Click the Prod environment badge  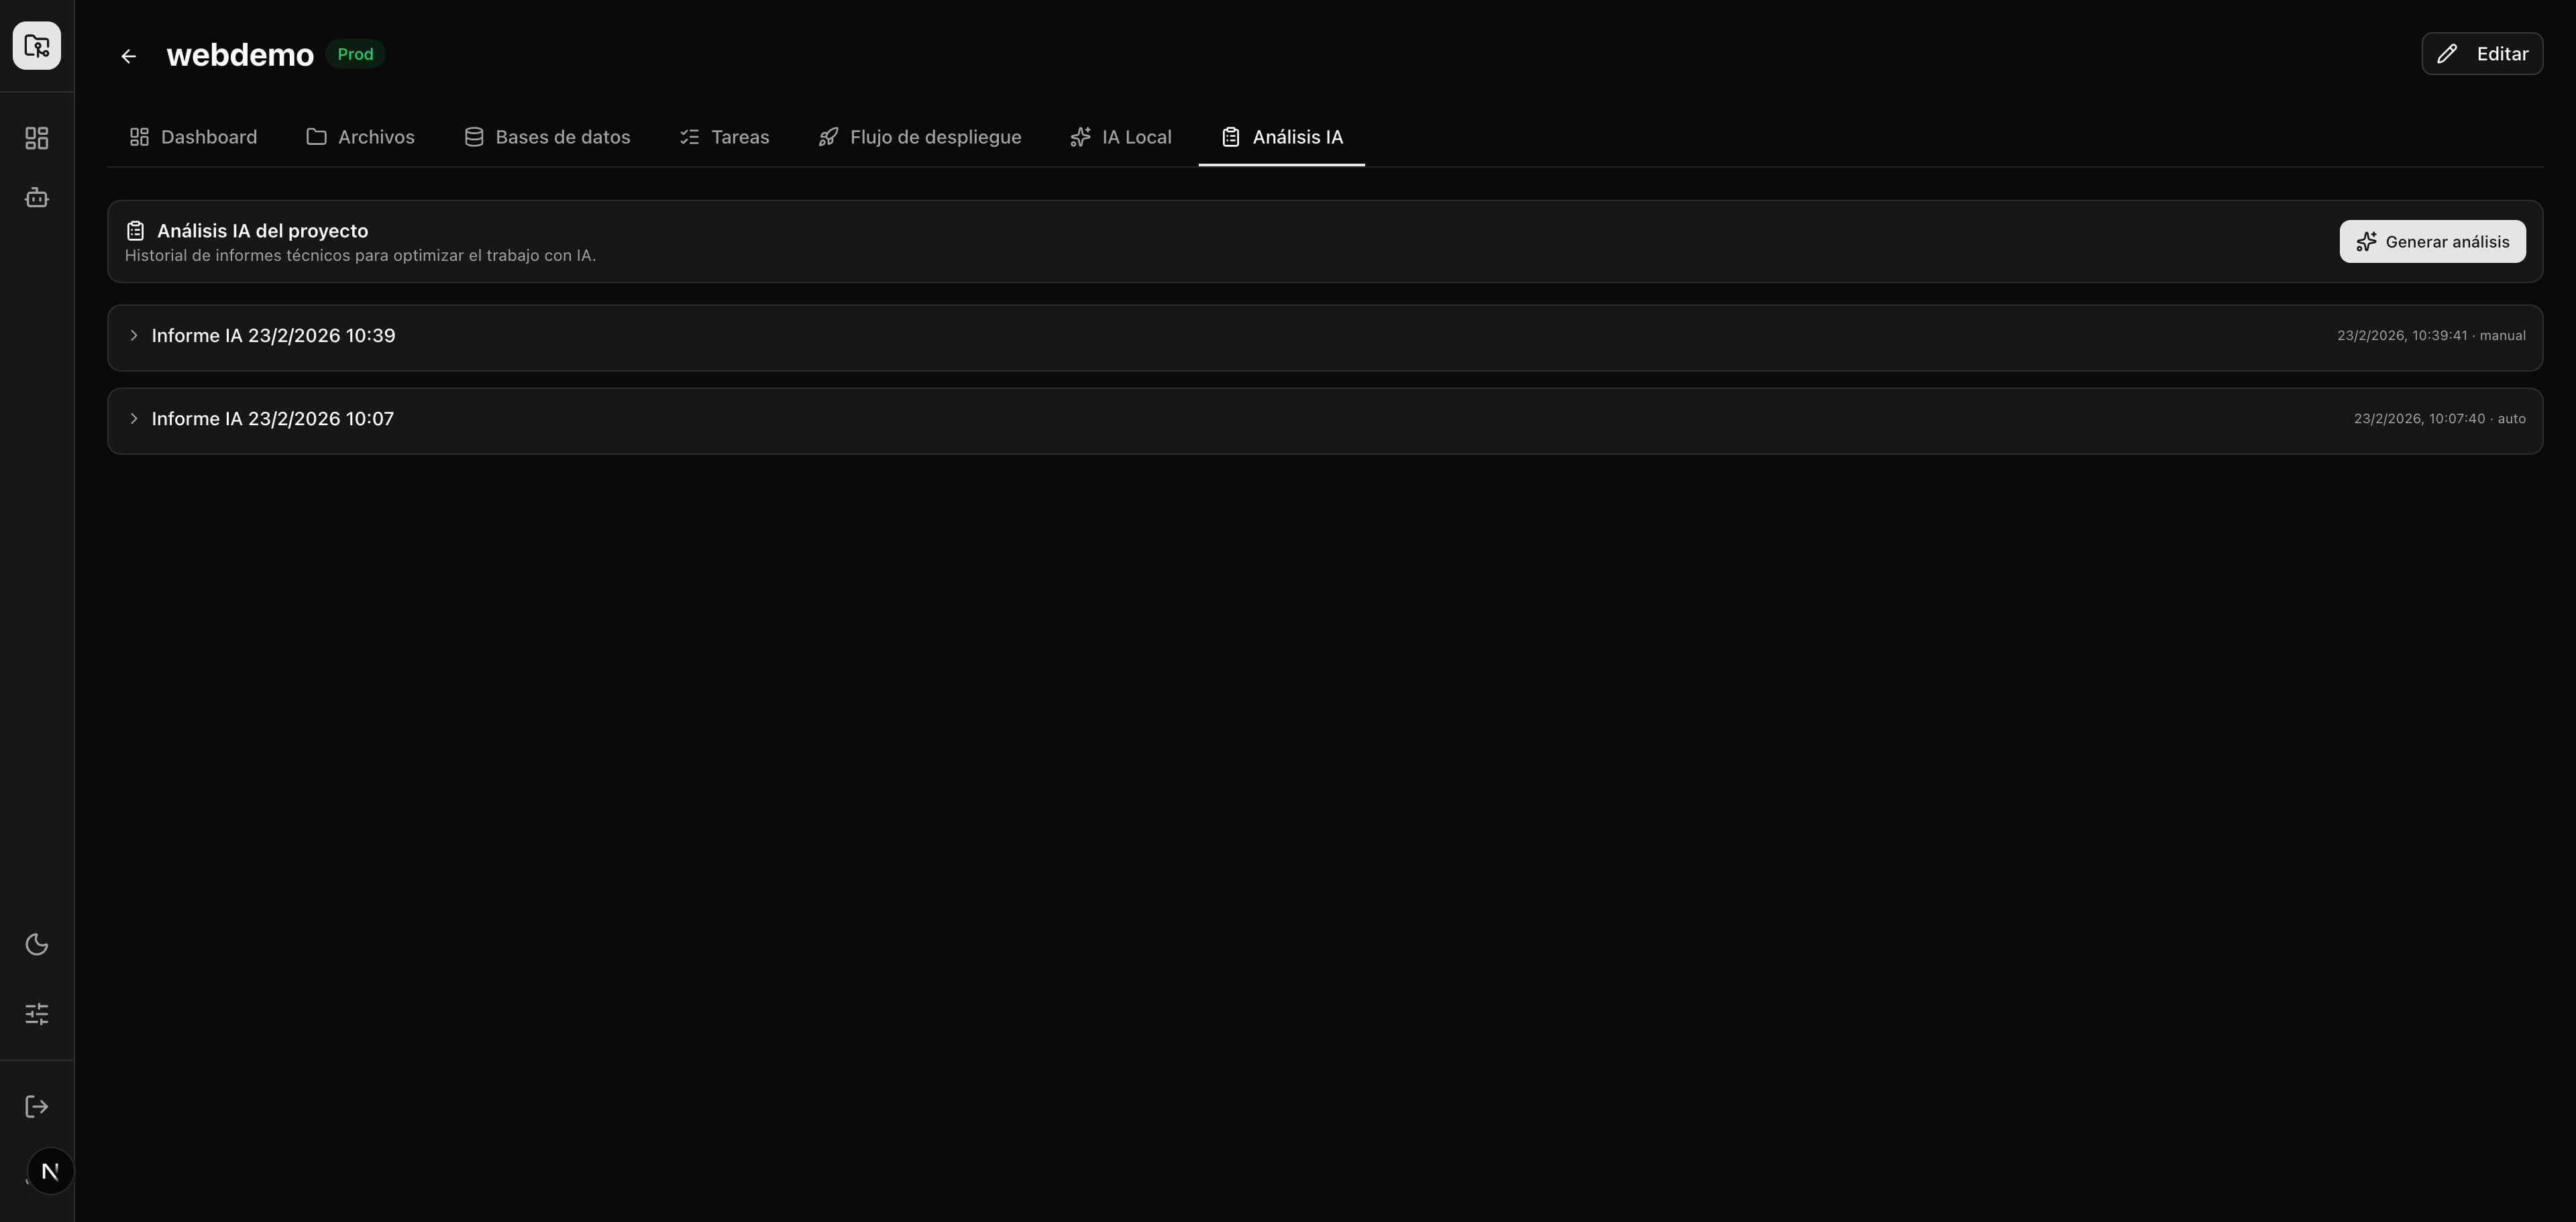pyautogui.click(x=355, y=54)
